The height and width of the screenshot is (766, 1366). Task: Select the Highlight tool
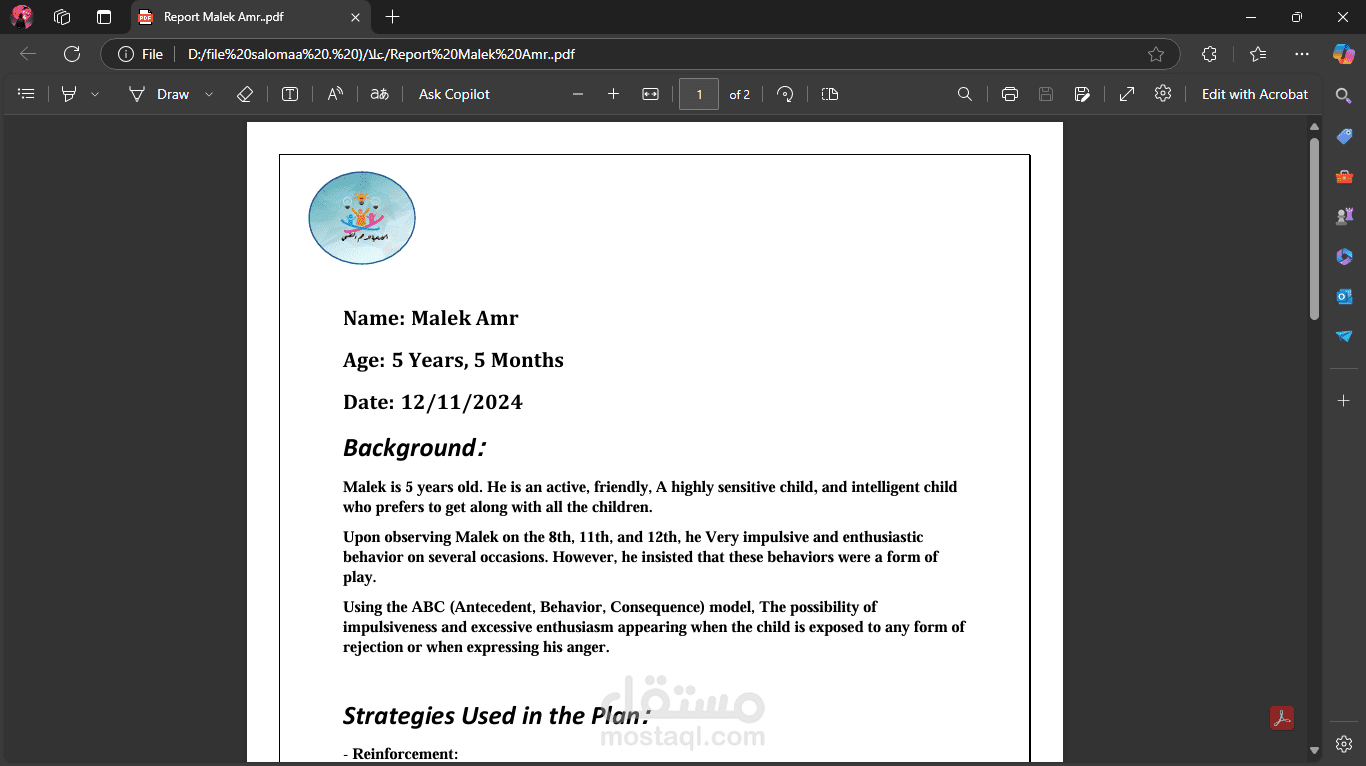[69, 94]
